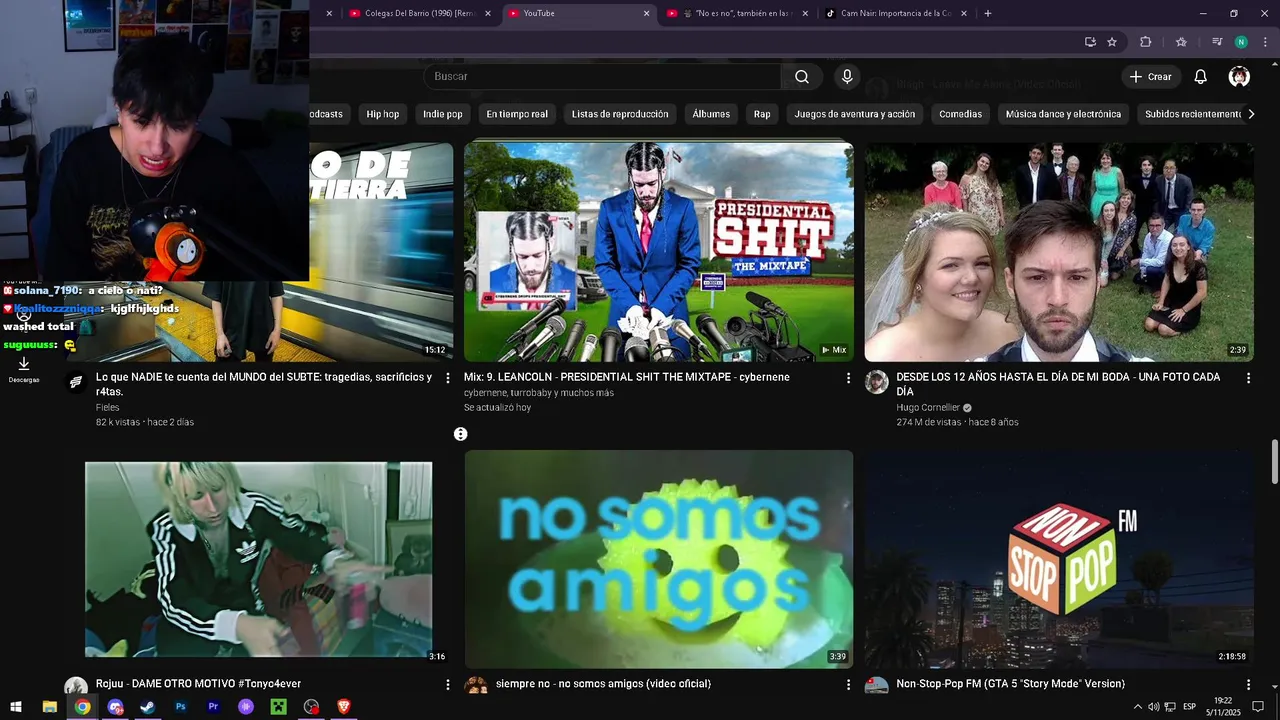
Task: Select the Álbumes chip
Action: (x=711, y=114)
